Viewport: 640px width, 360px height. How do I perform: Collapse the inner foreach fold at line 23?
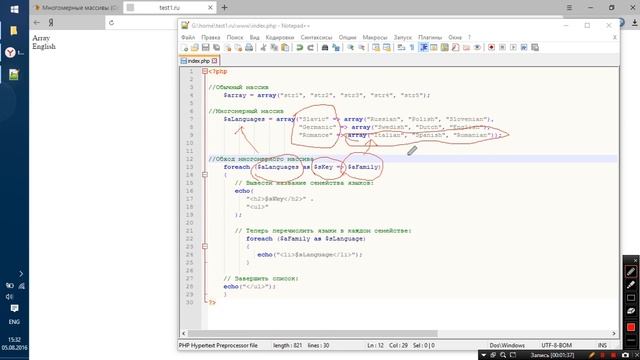(x=205, y=246)
